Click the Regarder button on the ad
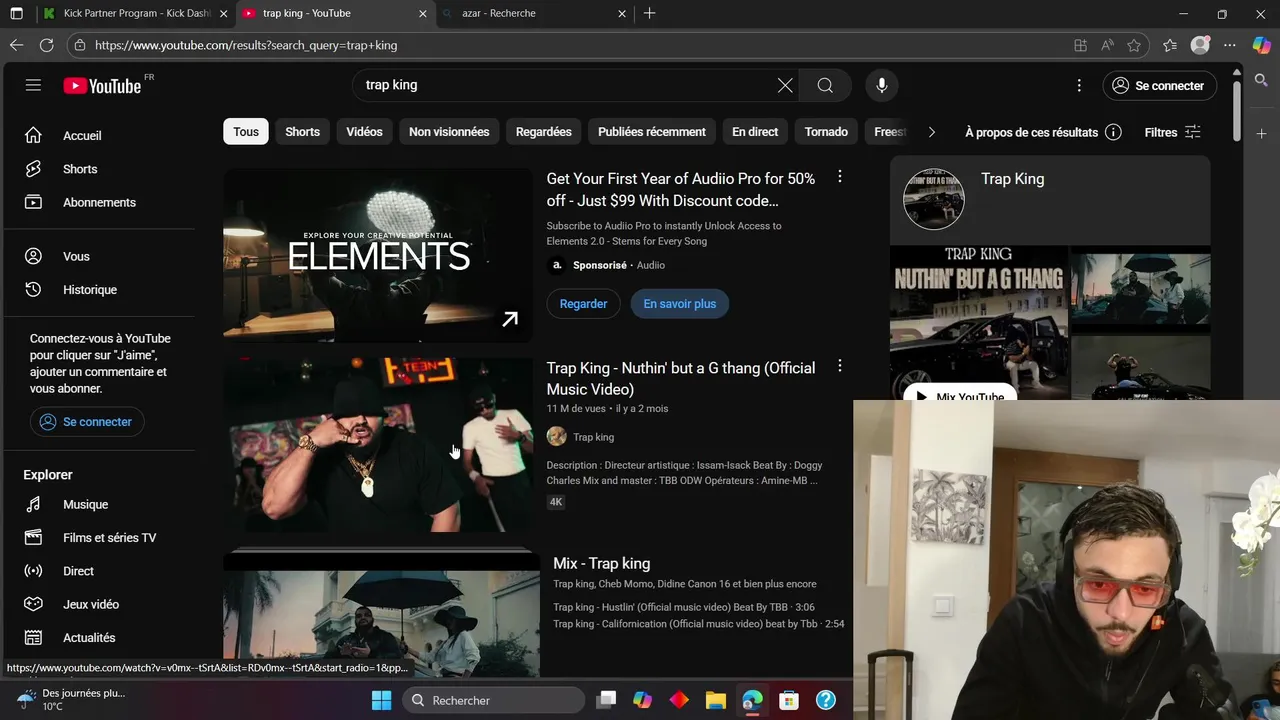Viewport: 1280px width, 720px height. pyautogui.click(x=583, y=304)
